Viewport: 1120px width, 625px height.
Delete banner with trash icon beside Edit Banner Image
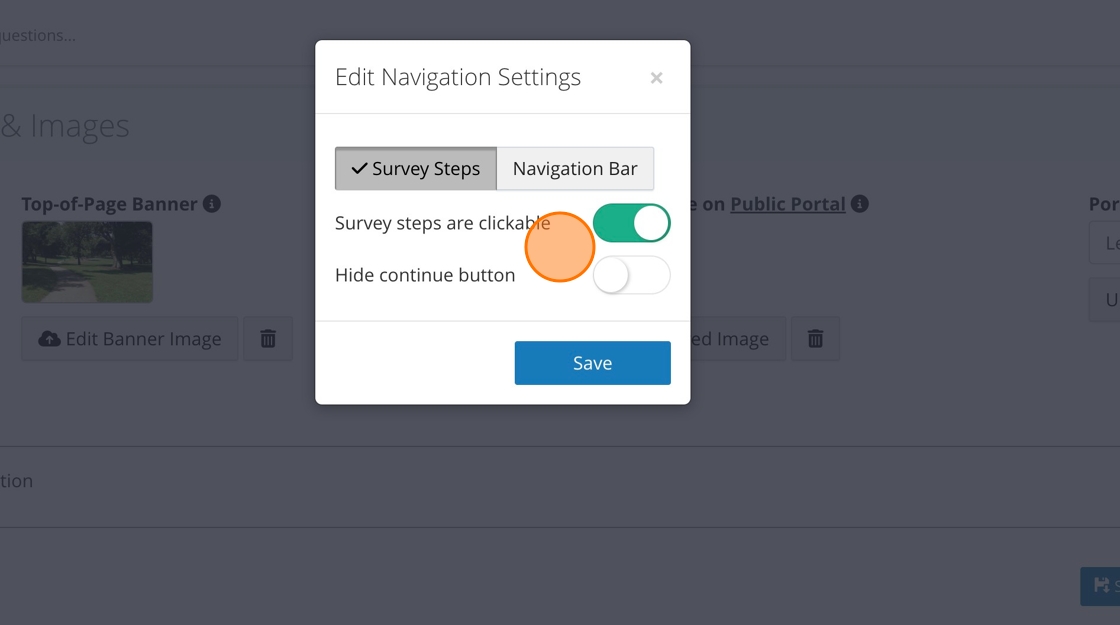[x=268, y=339]
